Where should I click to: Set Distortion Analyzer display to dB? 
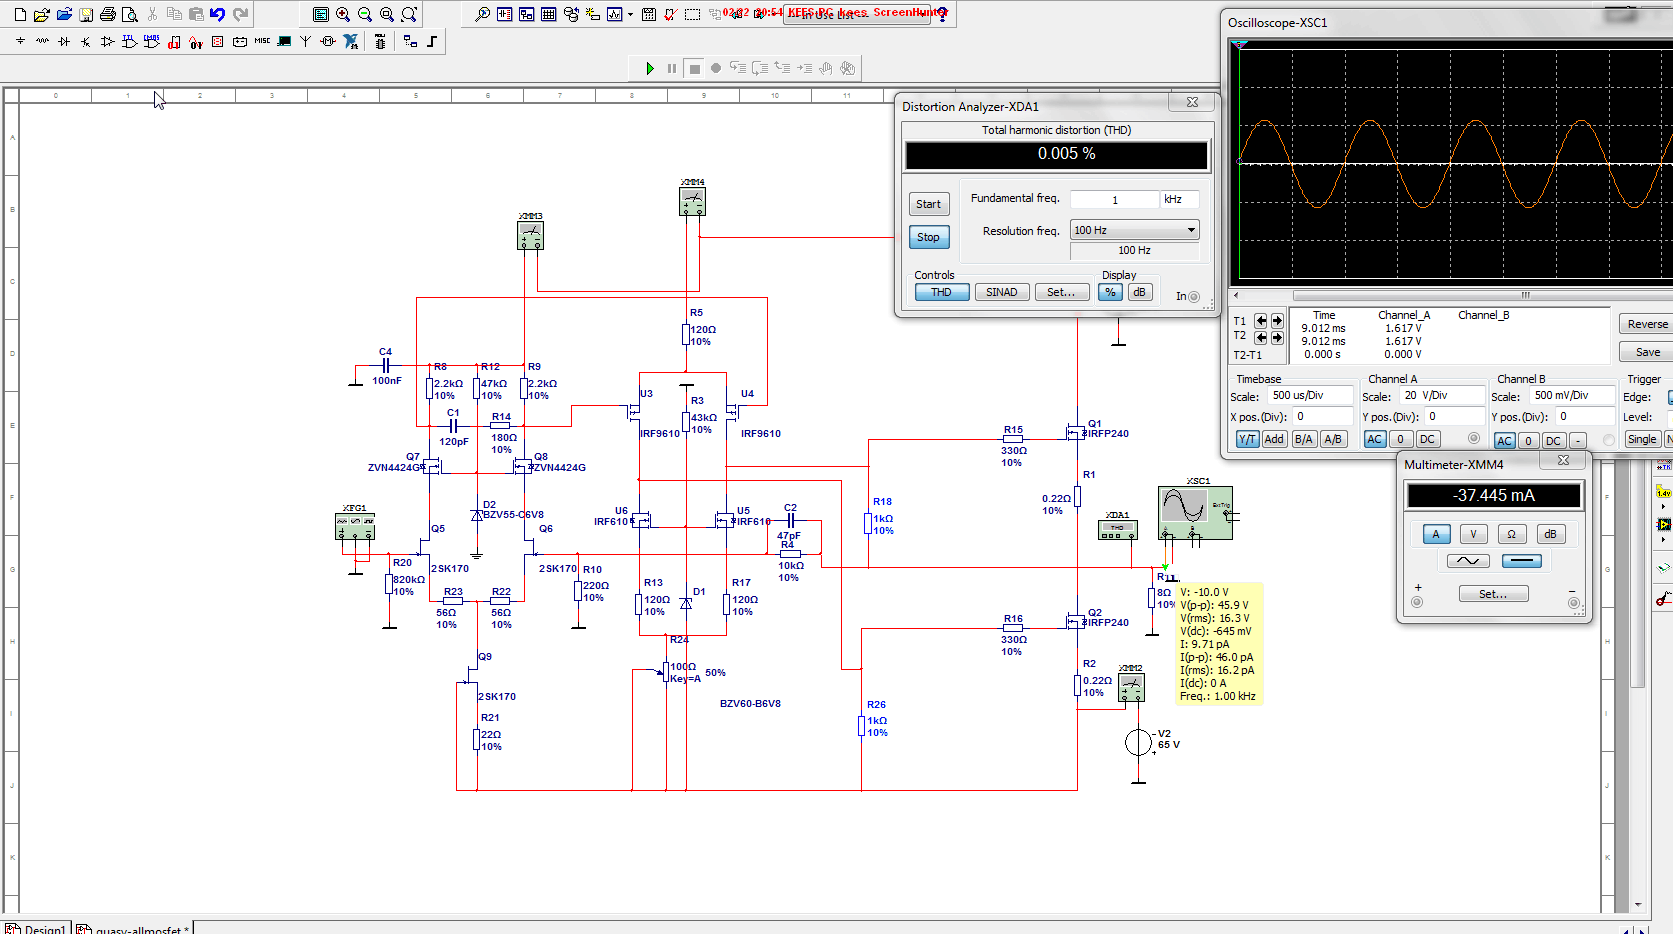(x=1139, y=292)
